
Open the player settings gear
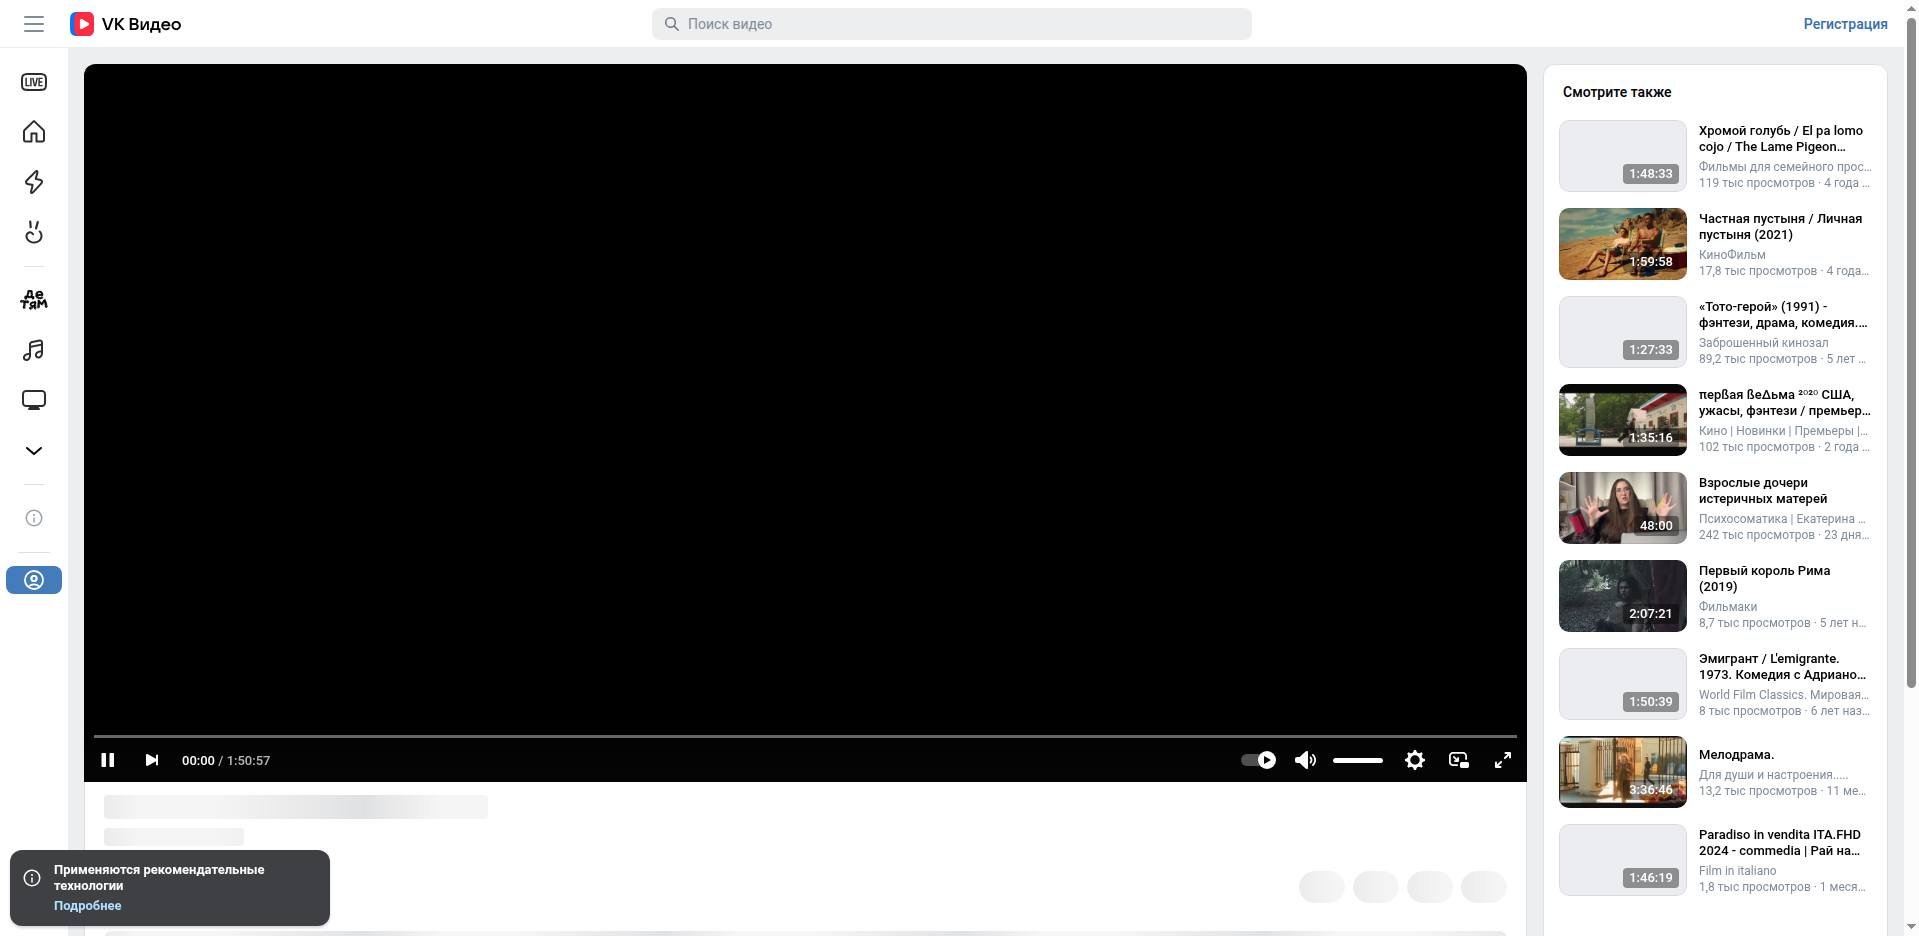[1415, 760]
